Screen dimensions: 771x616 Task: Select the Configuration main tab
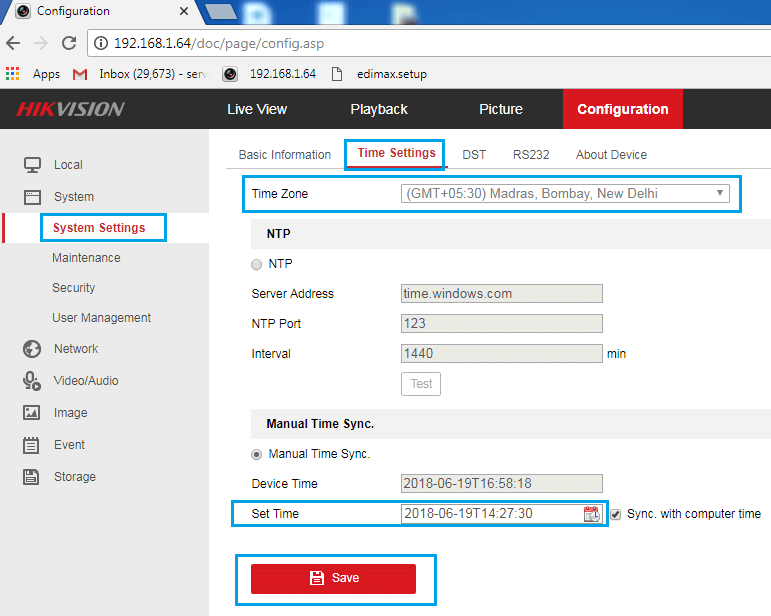point(623,109)
